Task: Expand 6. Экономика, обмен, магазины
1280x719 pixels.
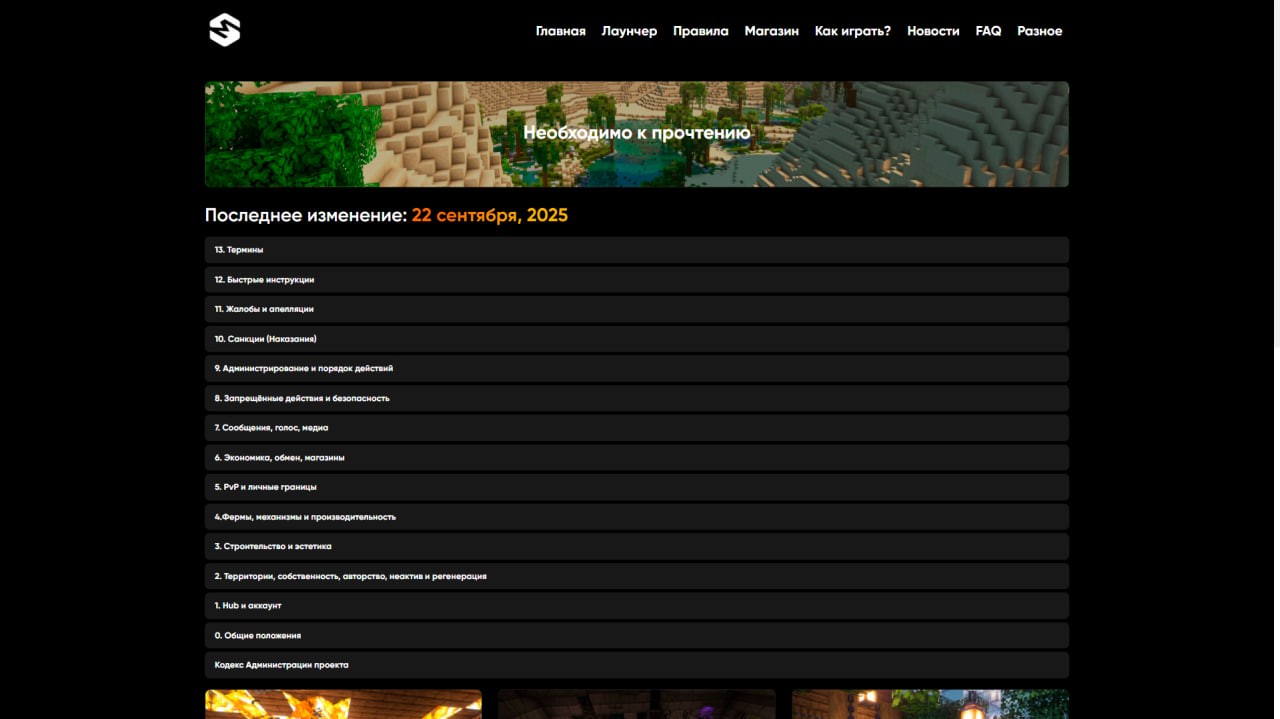Action: tap(636, 458)
